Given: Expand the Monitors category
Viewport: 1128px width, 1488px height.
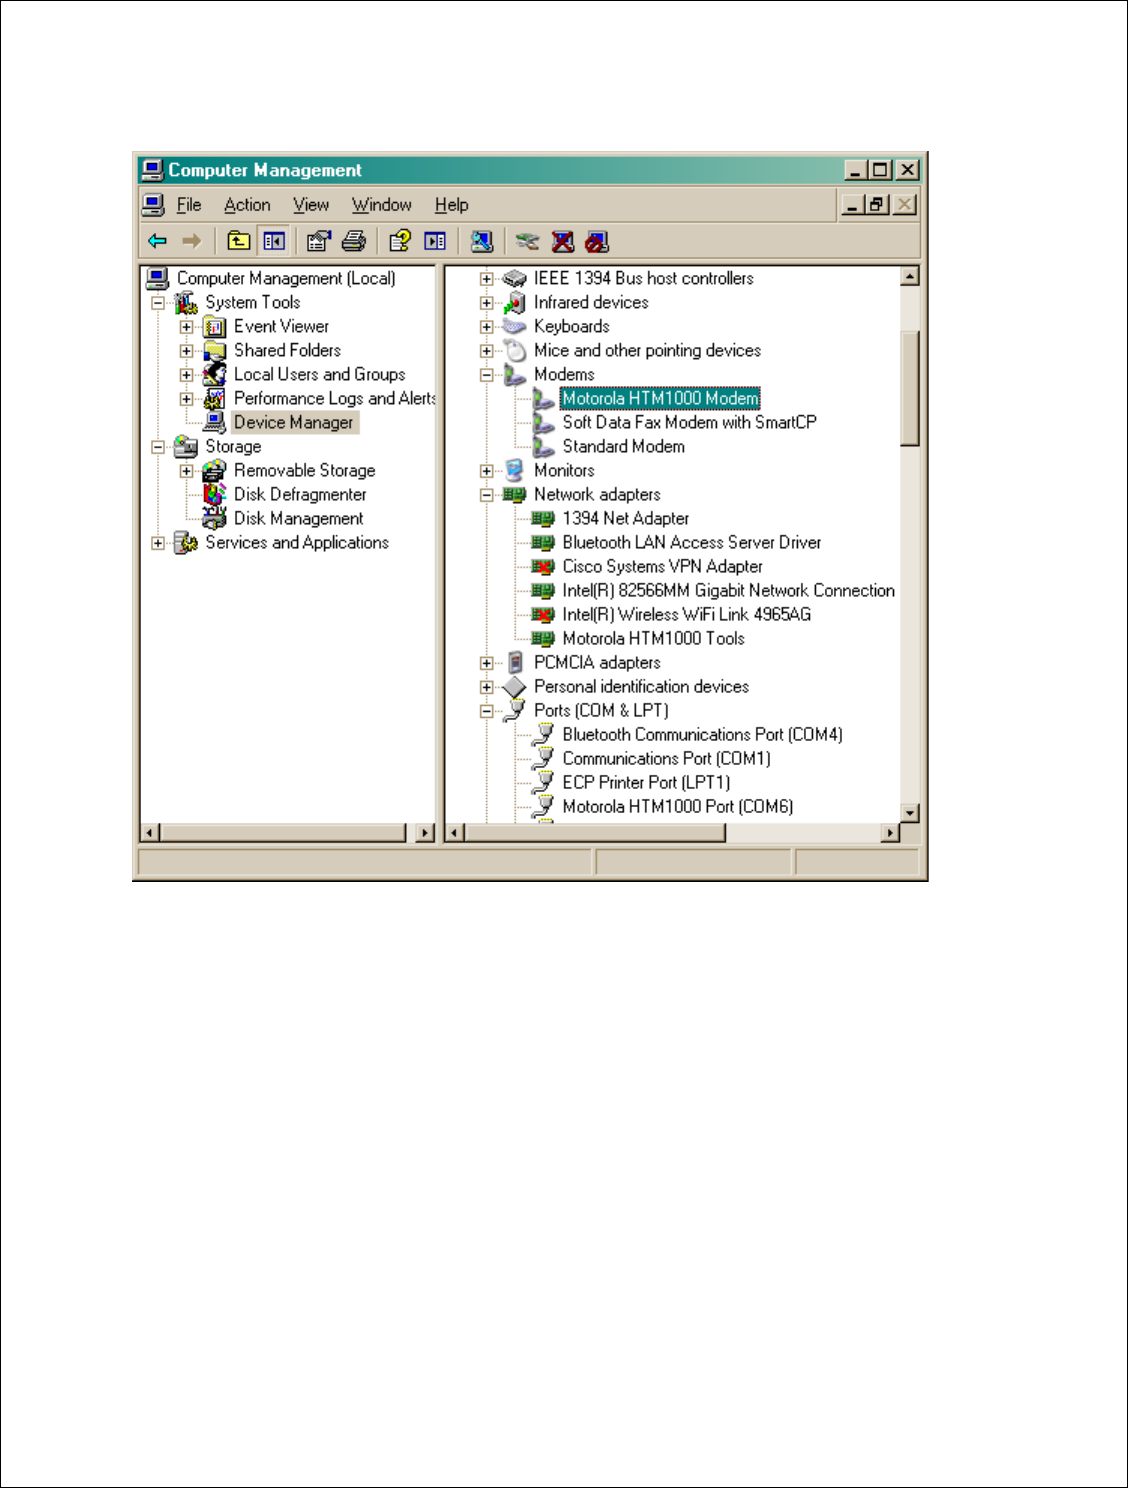Looking at the screenshot, I should tap(486, 471).
